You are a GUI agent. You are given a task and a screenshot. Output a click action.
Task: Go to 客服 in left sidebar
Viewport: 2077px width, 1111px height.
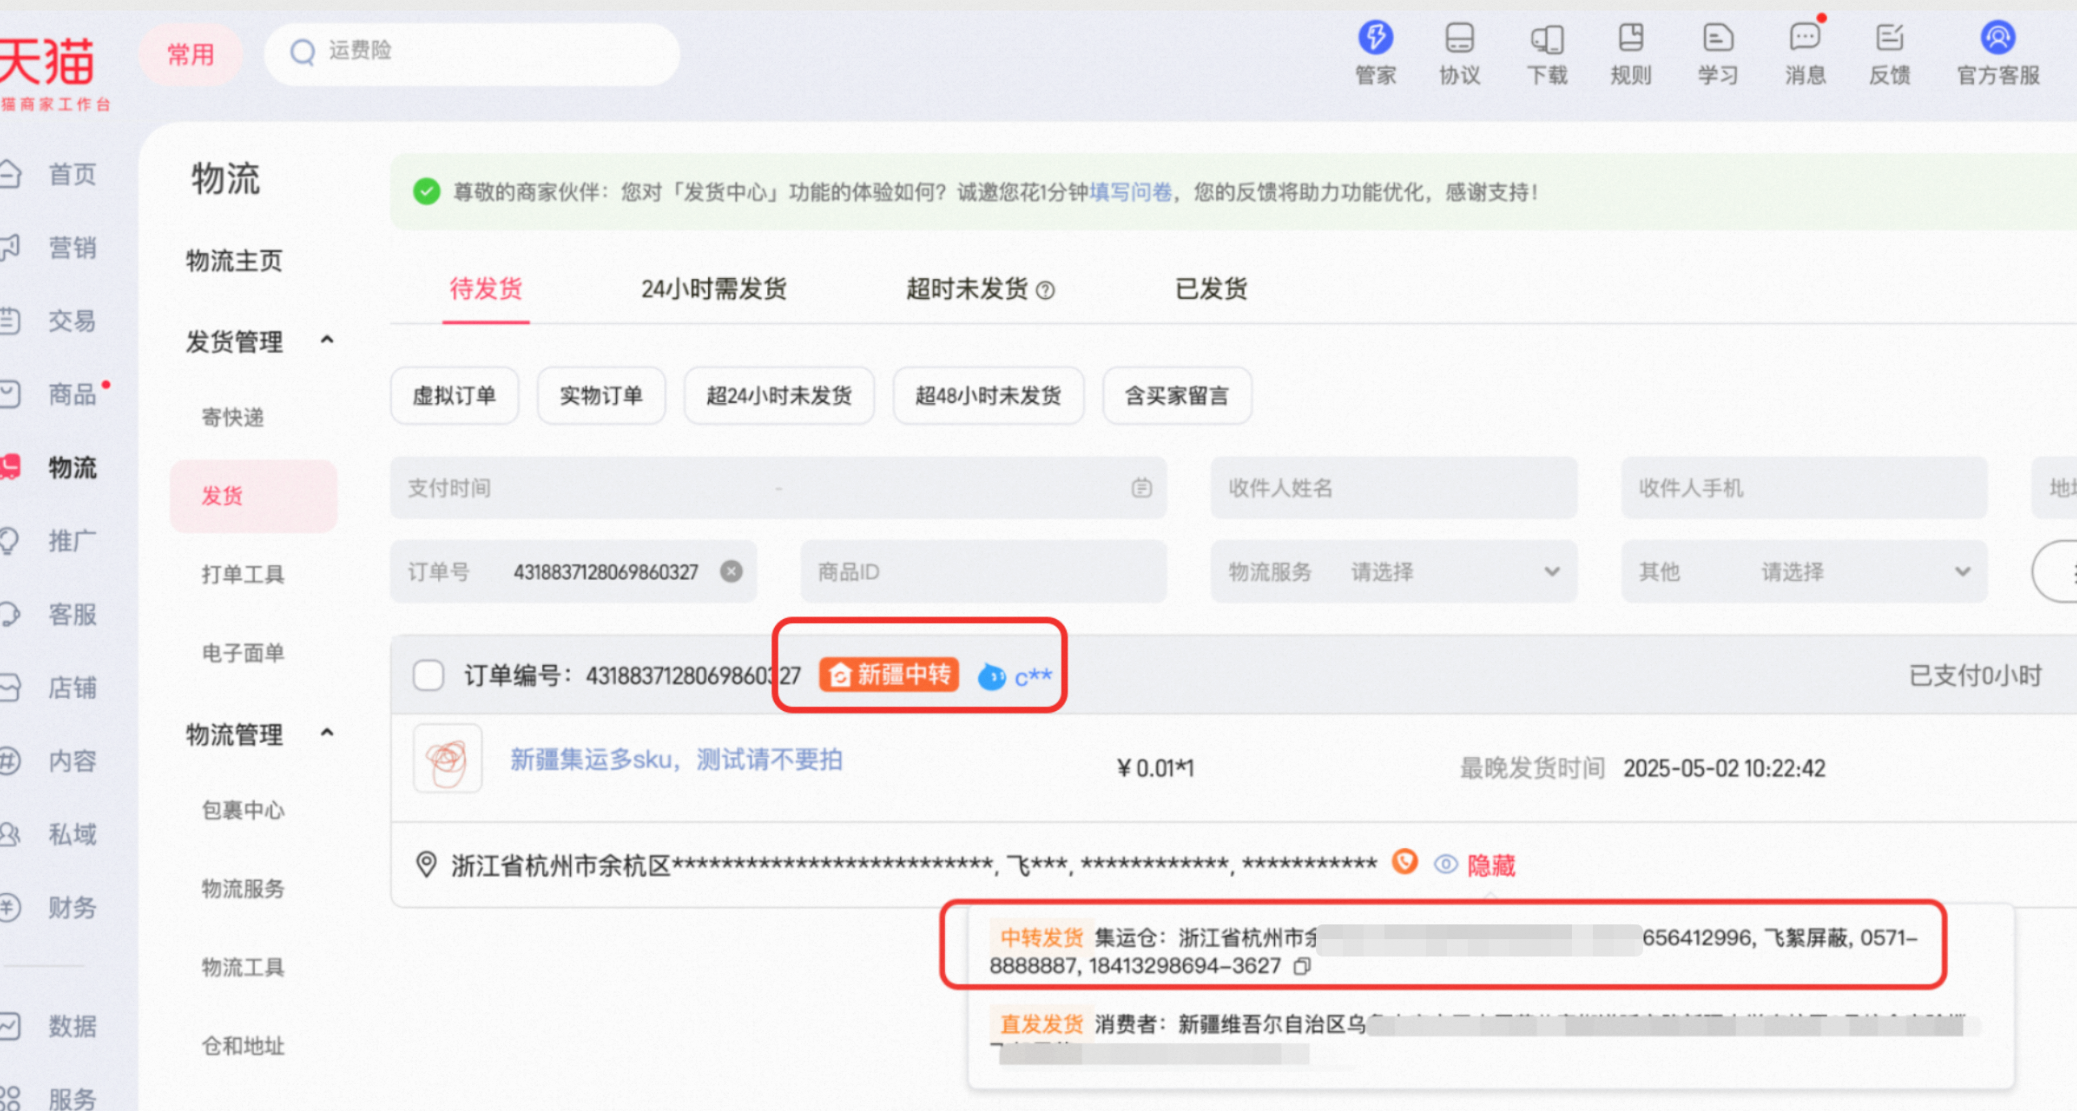click(x=72, y=614)
